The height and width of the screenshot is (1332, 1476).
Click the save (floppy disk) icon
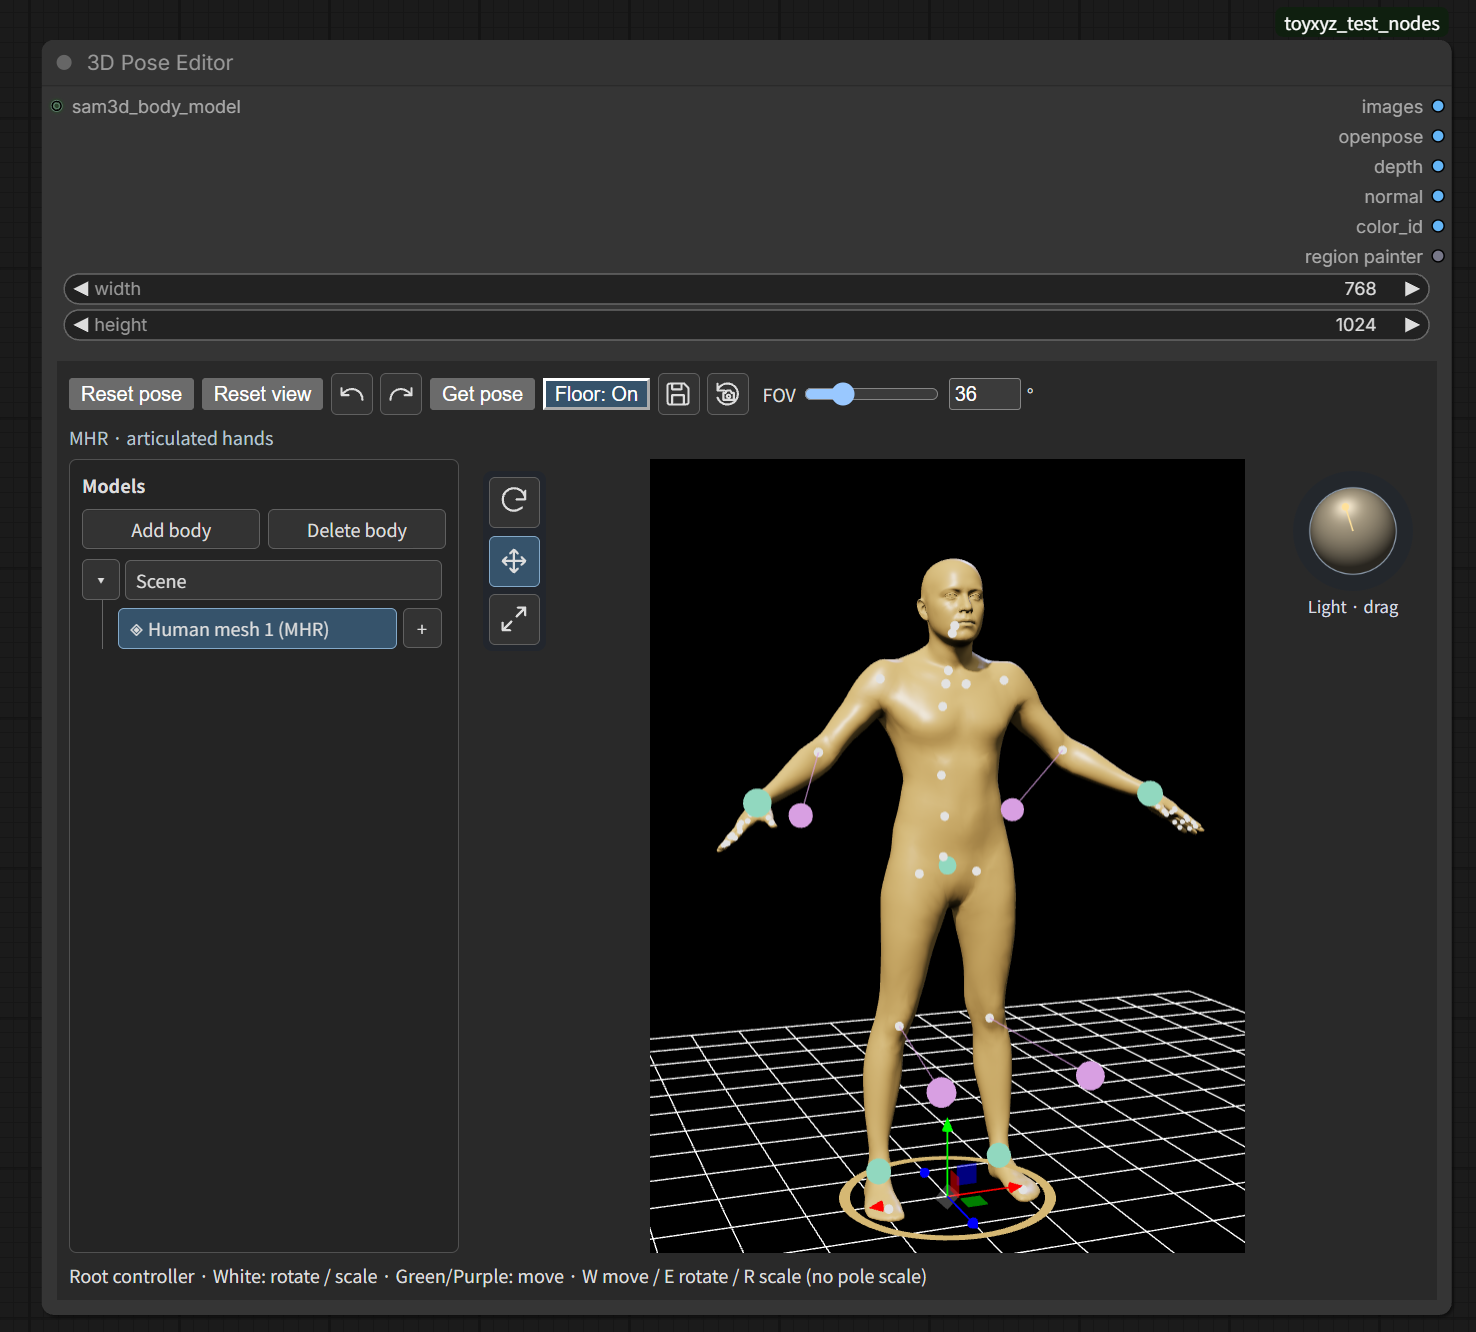pos(678,394)
